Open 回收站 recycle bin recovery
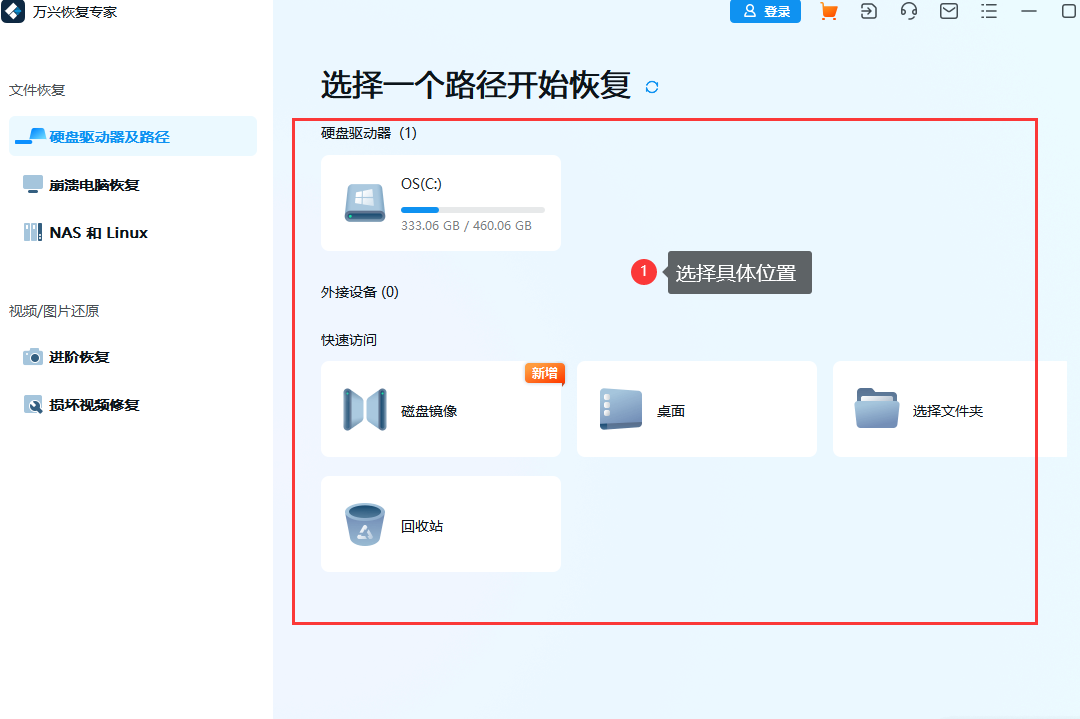 coord(441,524)
